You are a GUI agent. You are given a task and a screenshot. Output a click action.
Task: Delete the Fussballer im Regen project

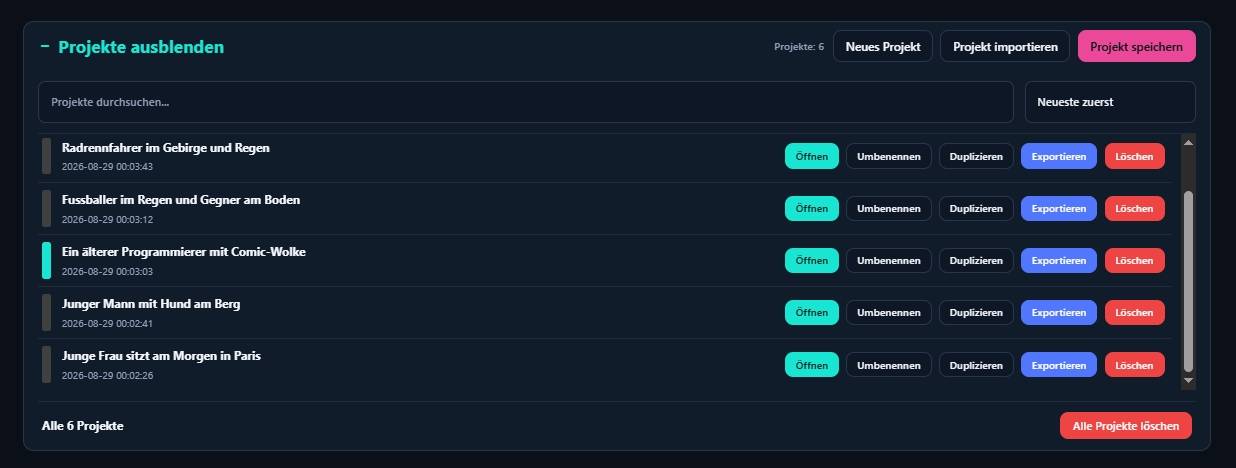(x=1135, y=208)
